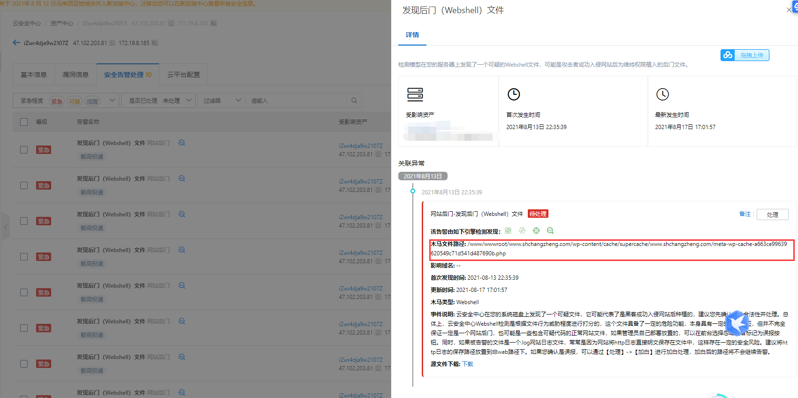Viewport: 798px width, 398px height.
Task: Open the 云安全中心 breadcrumb link
Action: [27, 23]
